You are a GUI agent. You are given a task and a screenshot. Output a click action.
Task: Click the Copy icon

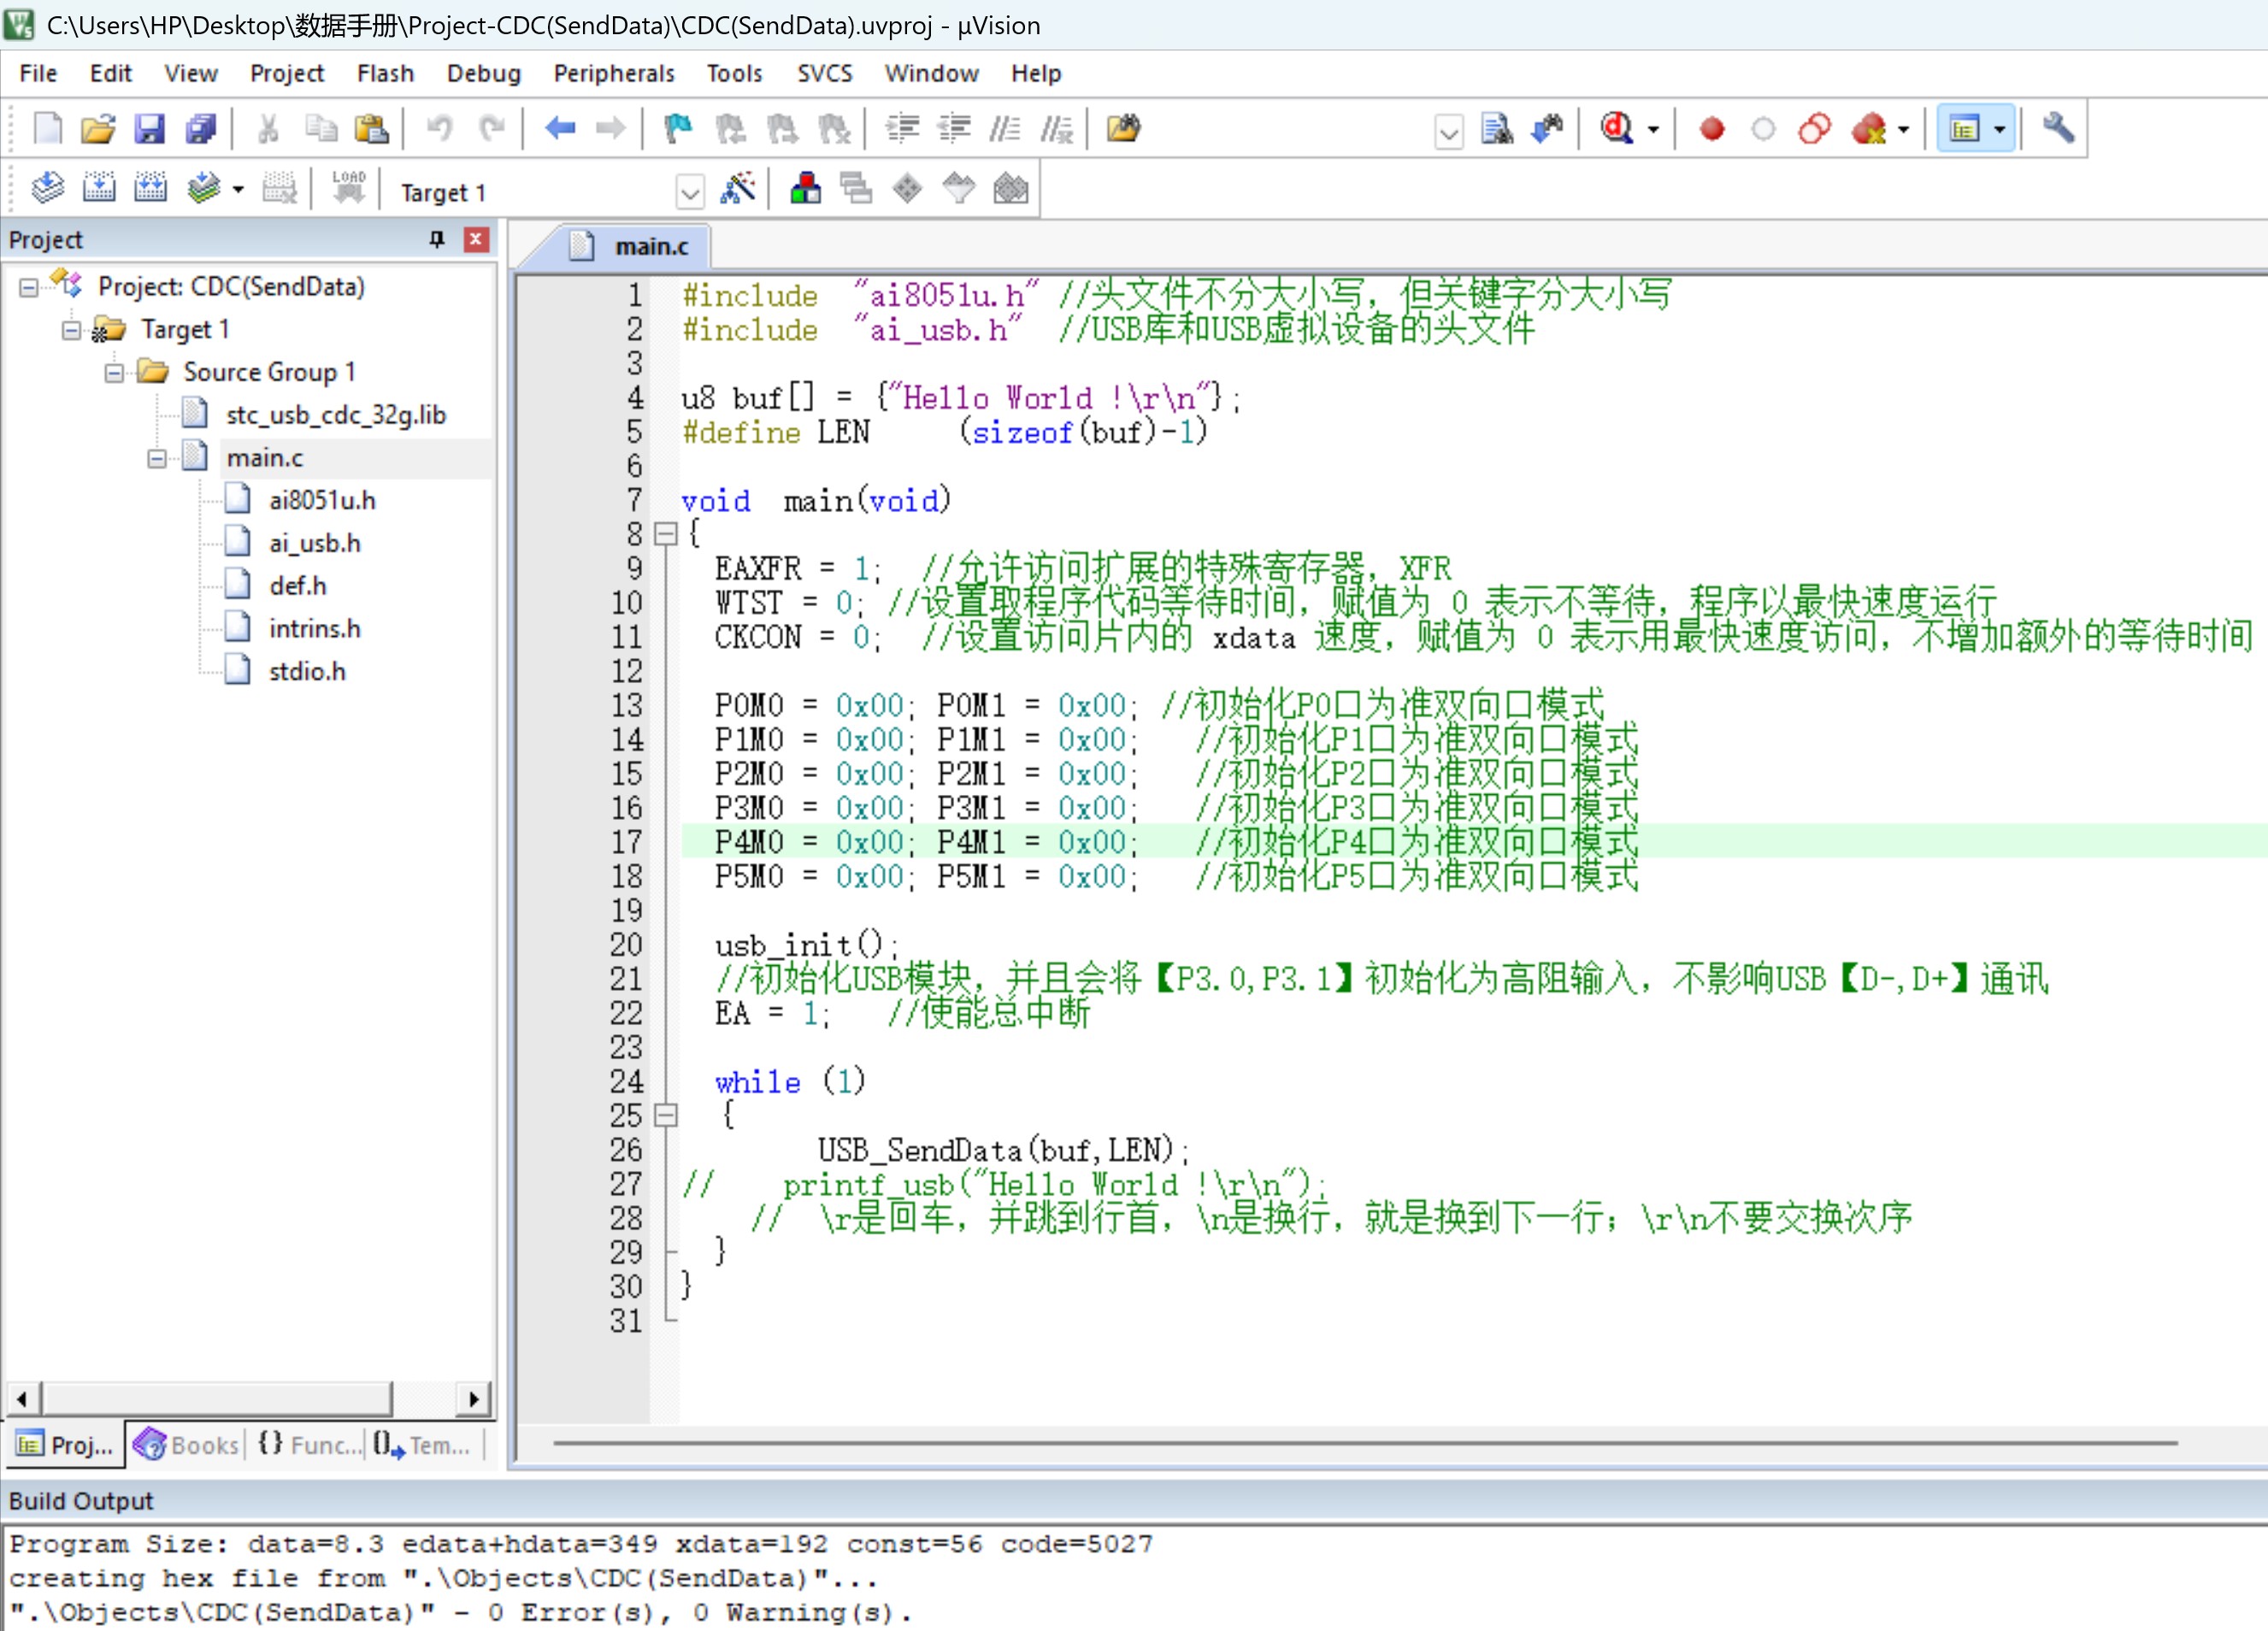click(320, 128)
